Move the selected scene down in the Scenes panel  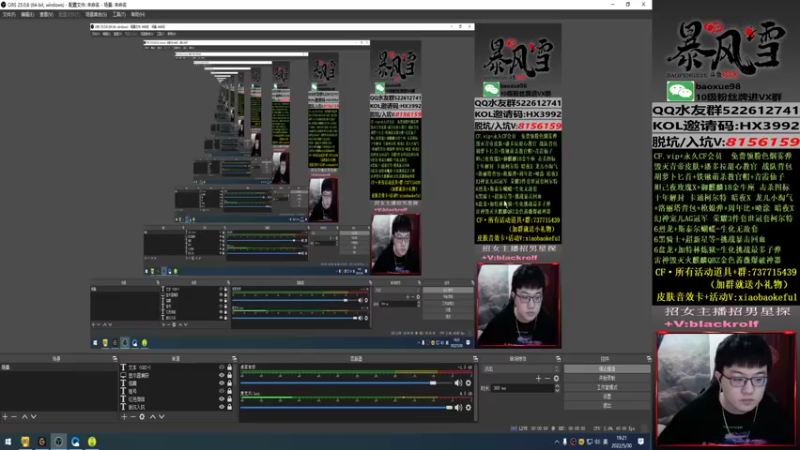tap(34, 417)
